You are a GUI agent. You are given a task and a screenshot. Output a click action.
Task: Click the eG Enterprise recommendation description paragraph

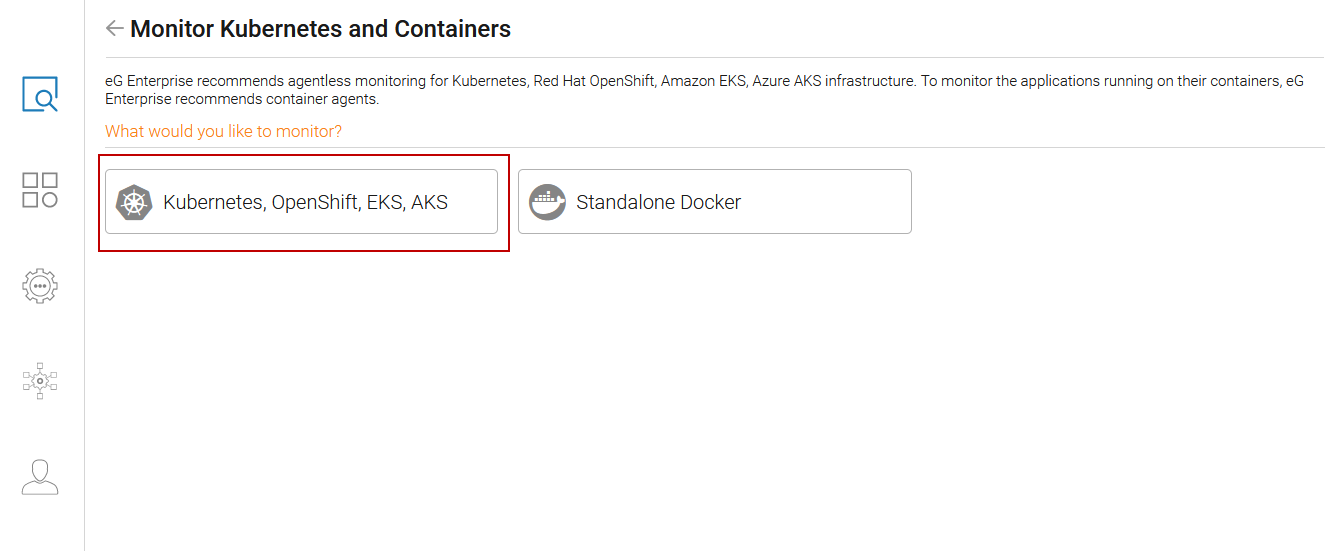[704, 90]
